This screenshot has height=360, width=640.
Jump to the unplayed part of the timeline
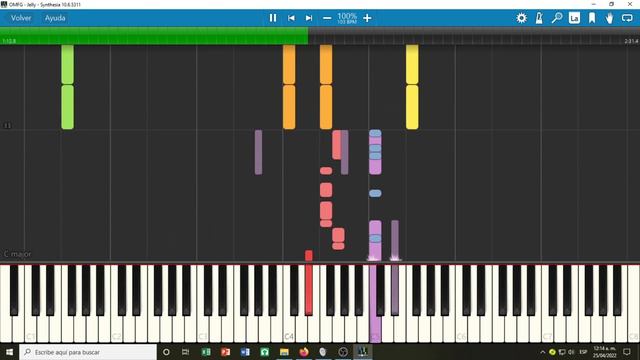pyautogui.click(x=474, y=36)
